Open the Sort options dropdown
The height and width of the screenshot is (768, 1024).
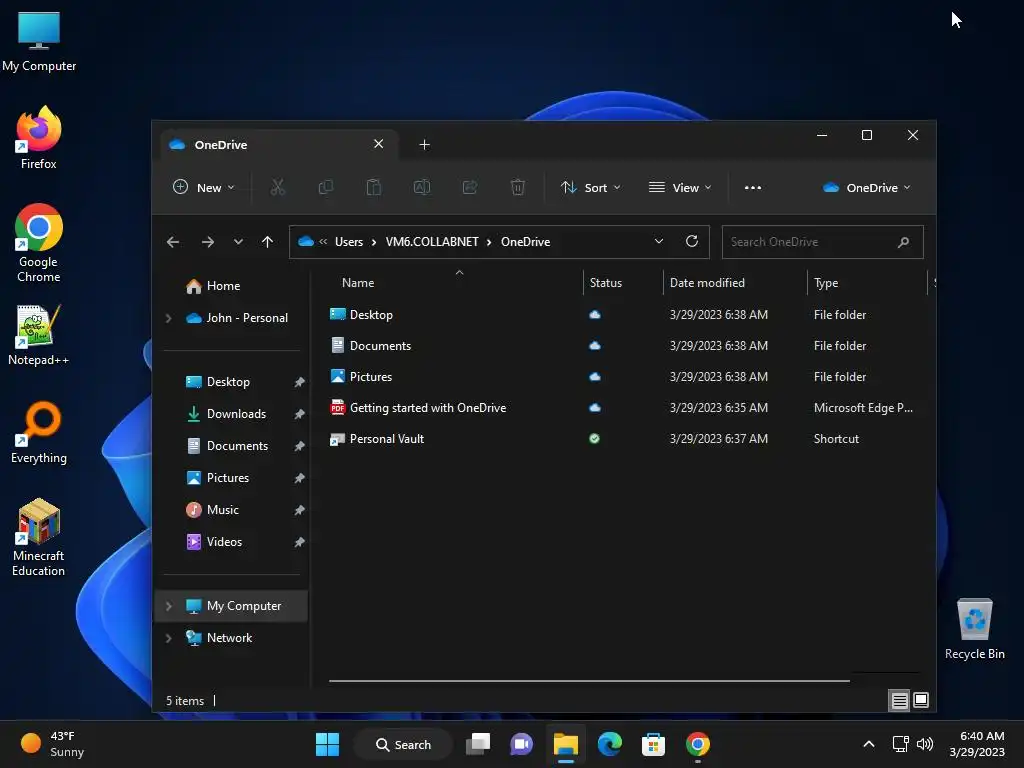tap(590, 187)
